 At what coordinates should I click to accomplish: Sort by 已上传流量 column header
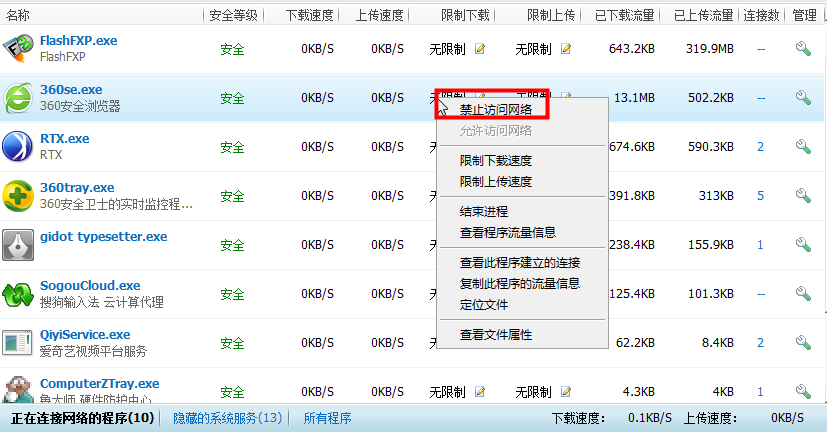[x=704, y=15]
